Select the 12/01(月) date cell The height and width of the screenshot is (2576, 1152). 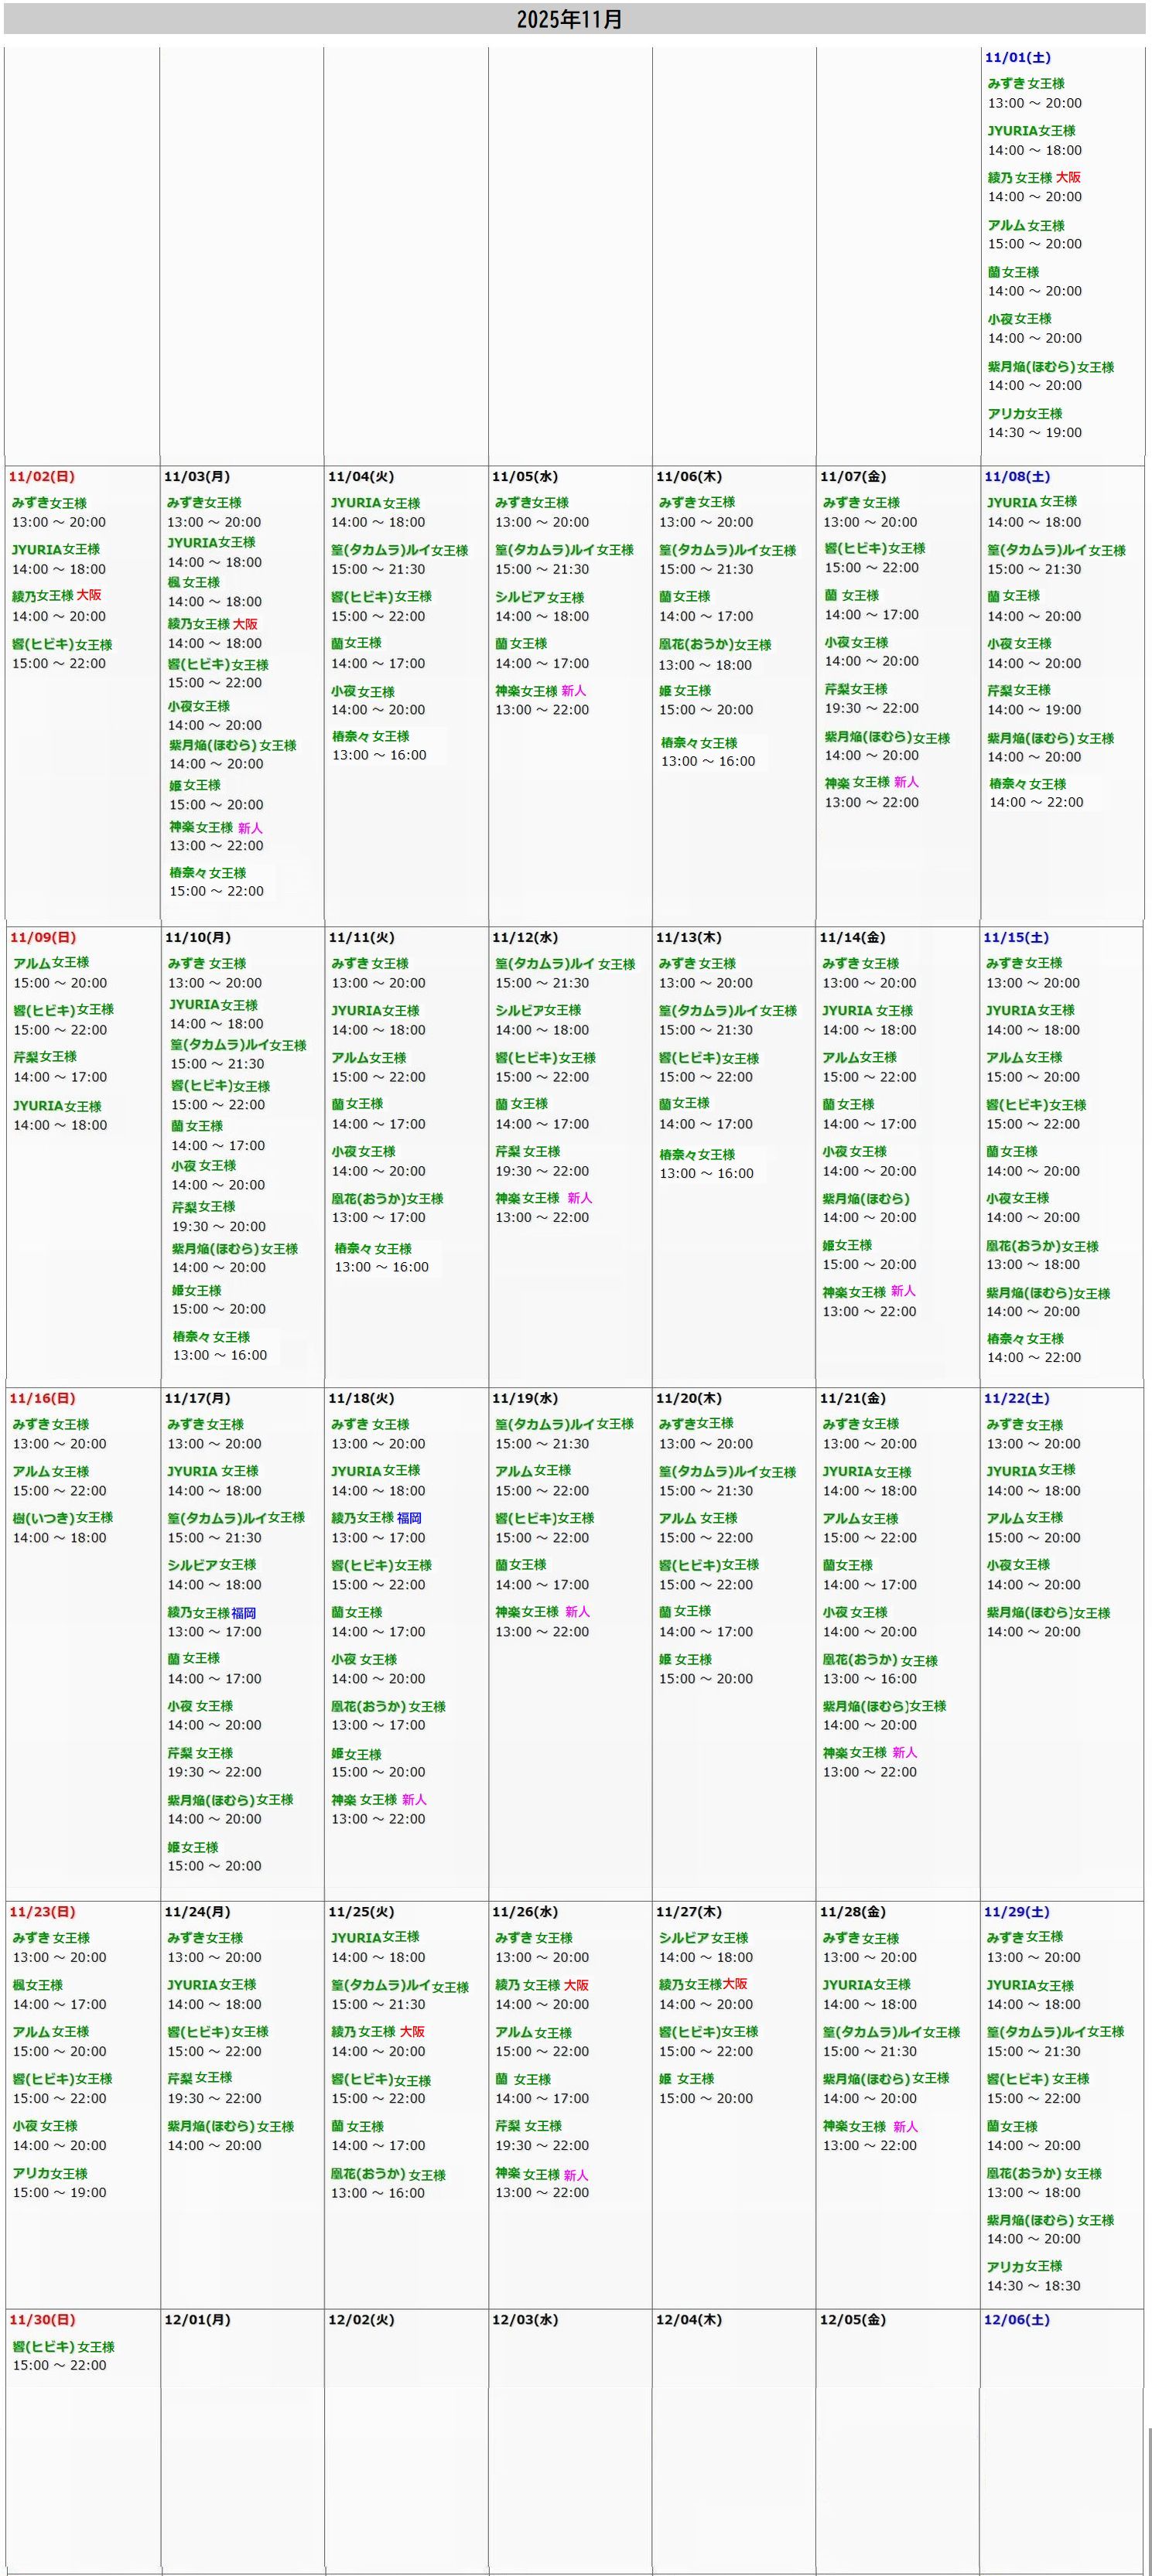click(x=197, y=2320)
